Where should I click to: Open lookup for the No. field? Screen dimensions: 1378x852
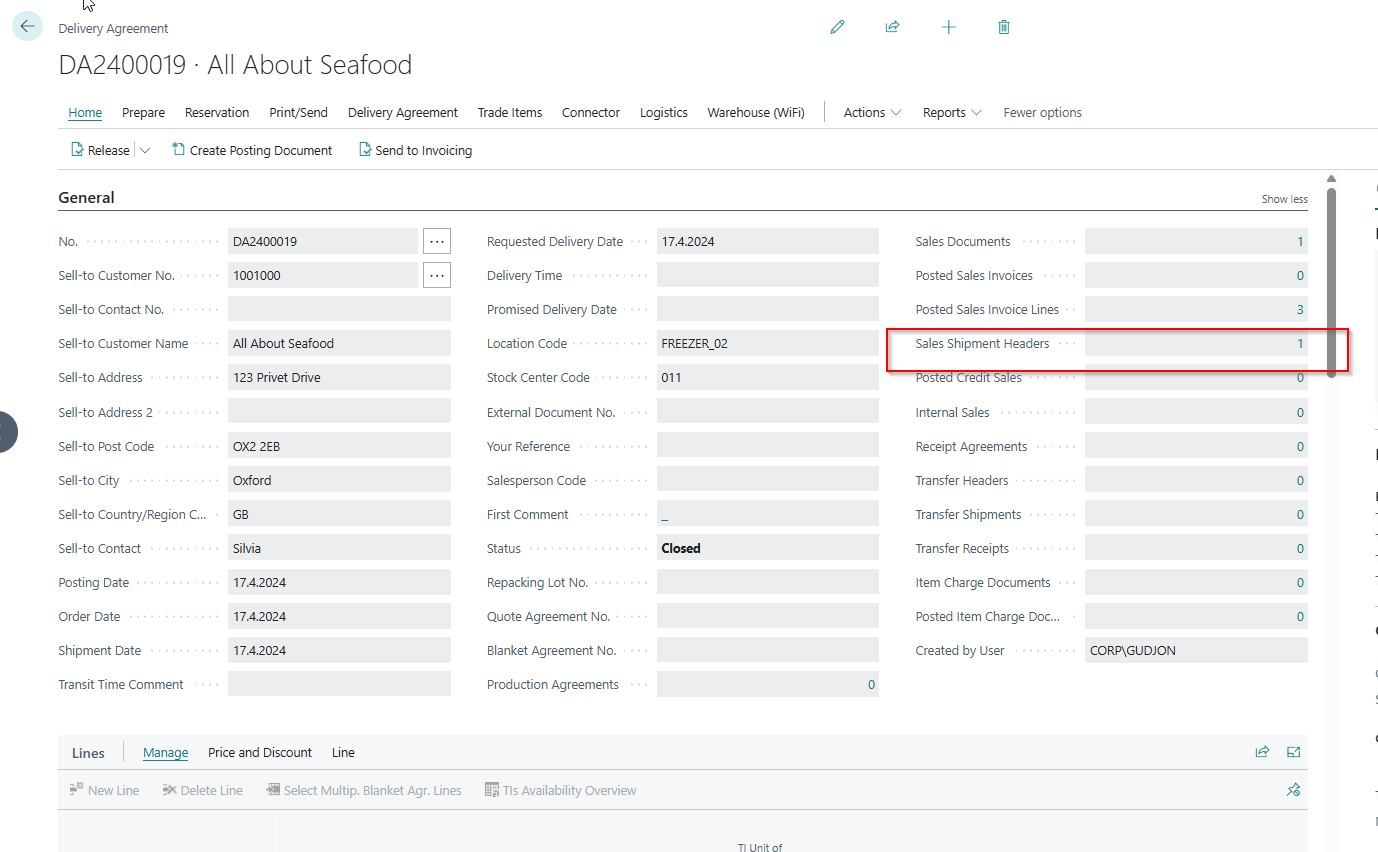[436, 241]
